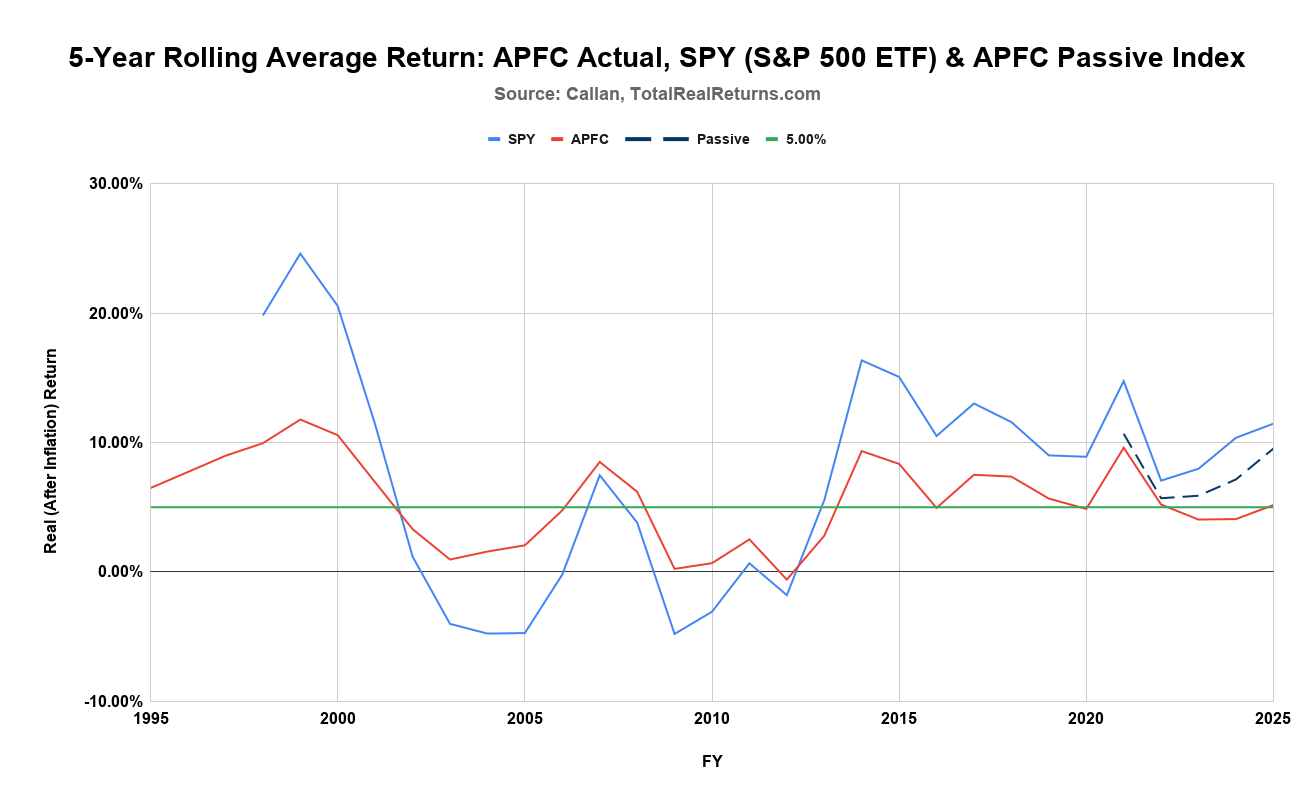Toggle the 5.00% legend label
The image size is (1314, 812).
805,140
